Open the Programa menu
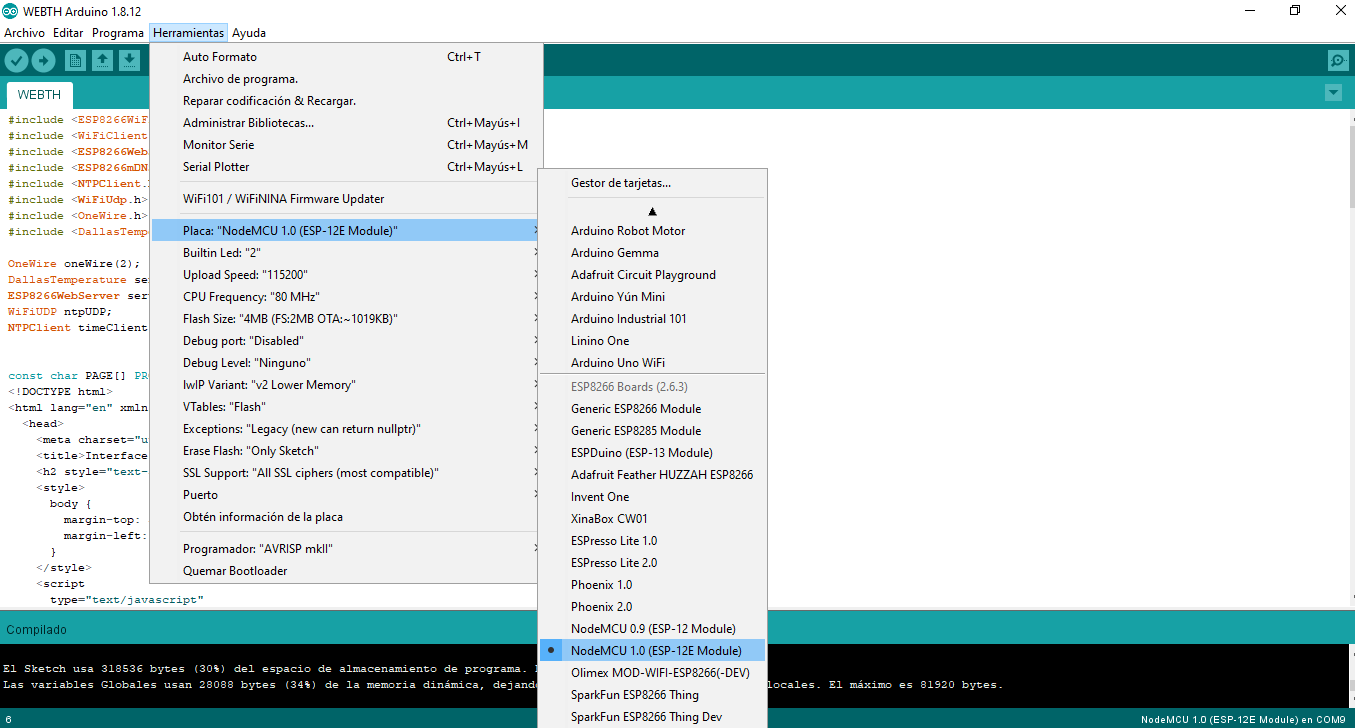This screenshot has height=728, width=1355. coord(118,33)
